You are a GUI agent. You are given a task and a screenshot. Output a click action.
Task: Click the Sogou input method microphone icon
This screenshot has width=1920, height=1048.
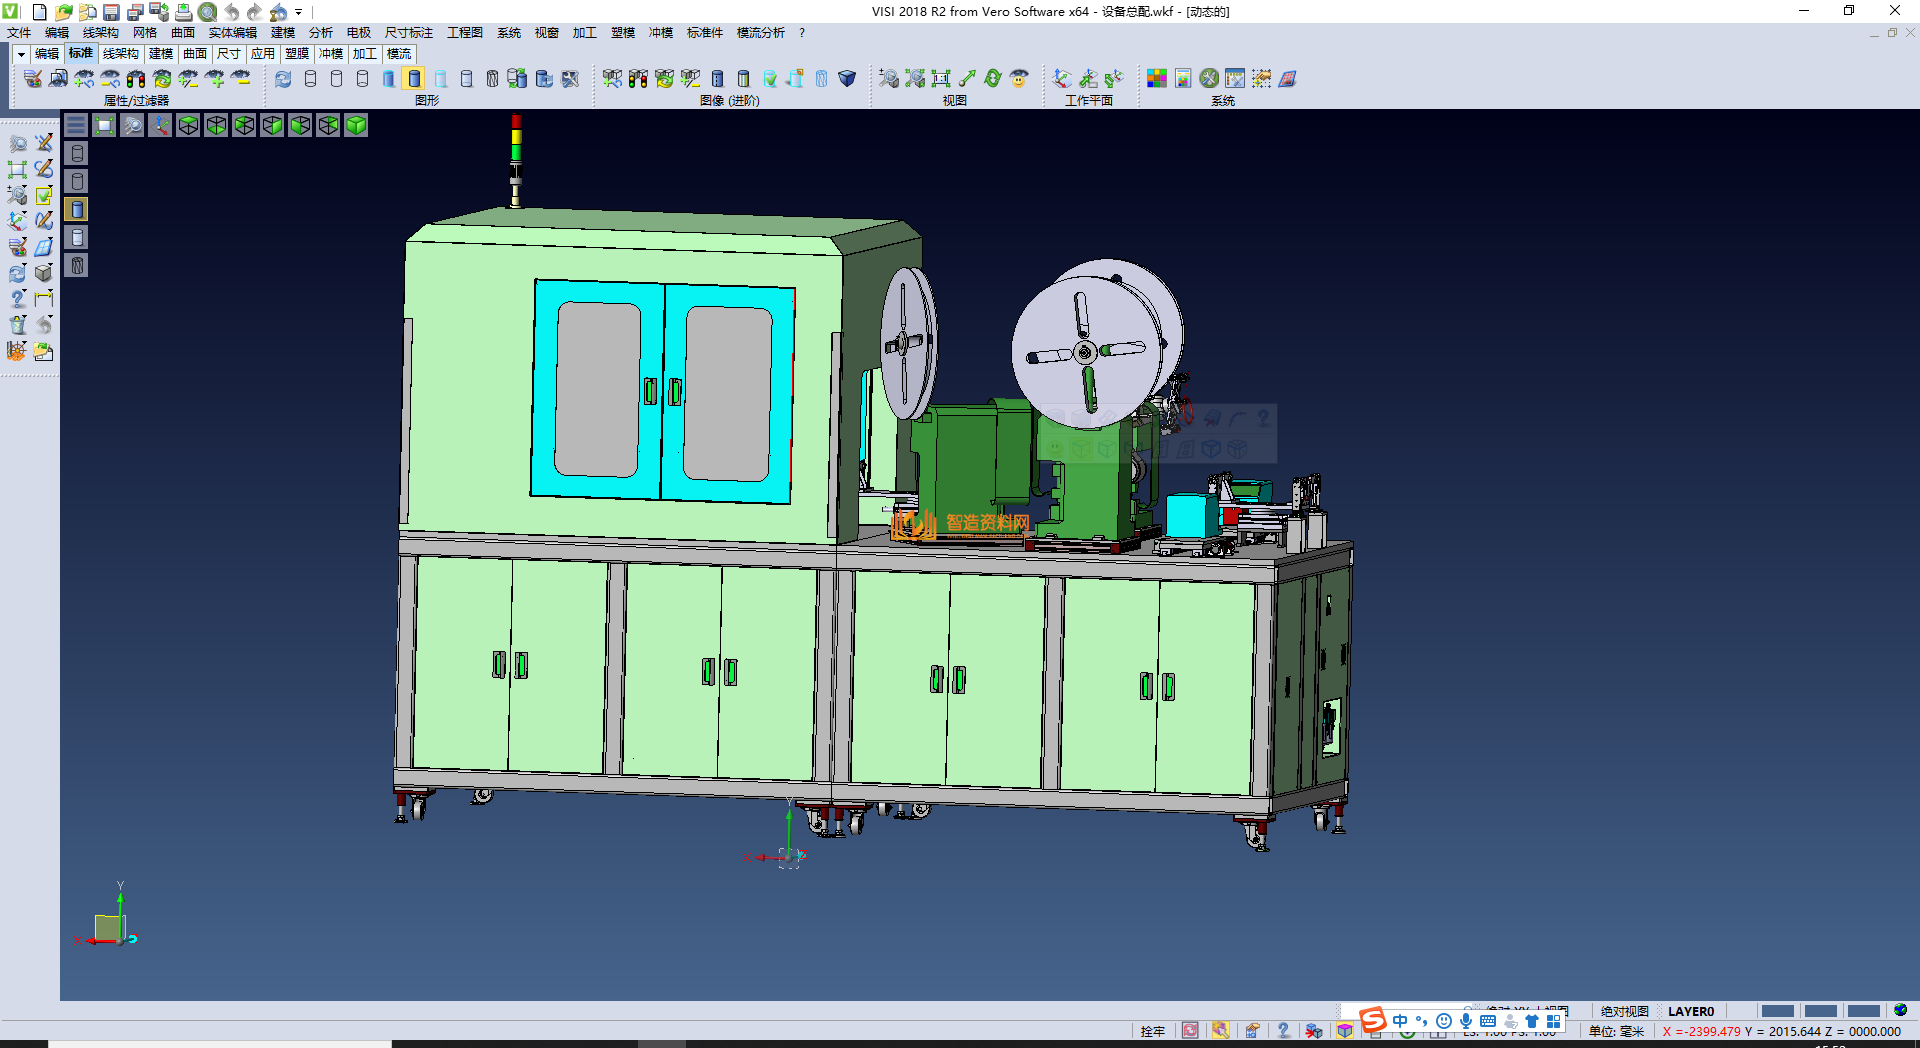[x=1465, y=1021]
